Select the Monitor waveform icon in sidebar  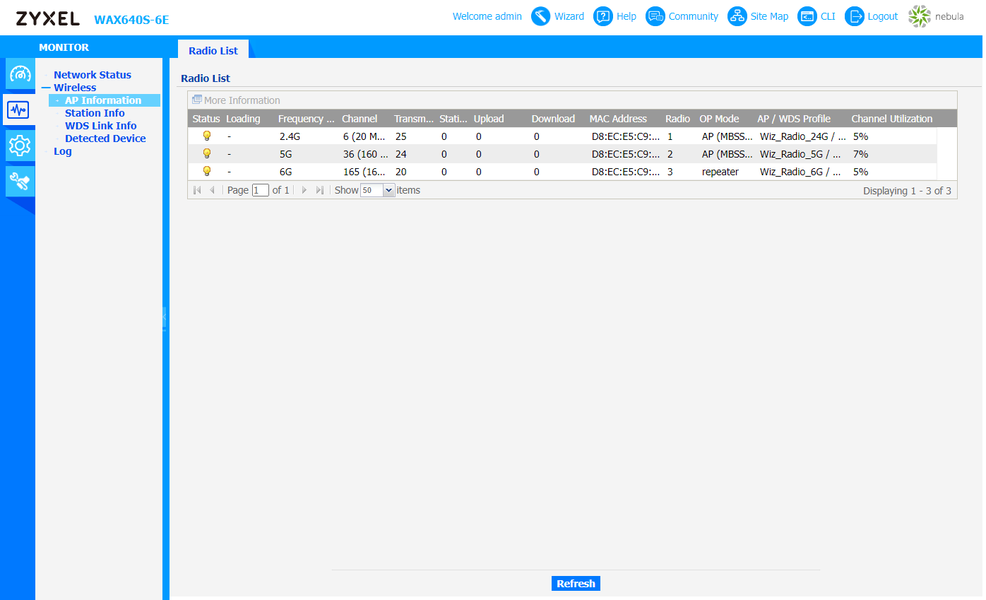point(18,110)
